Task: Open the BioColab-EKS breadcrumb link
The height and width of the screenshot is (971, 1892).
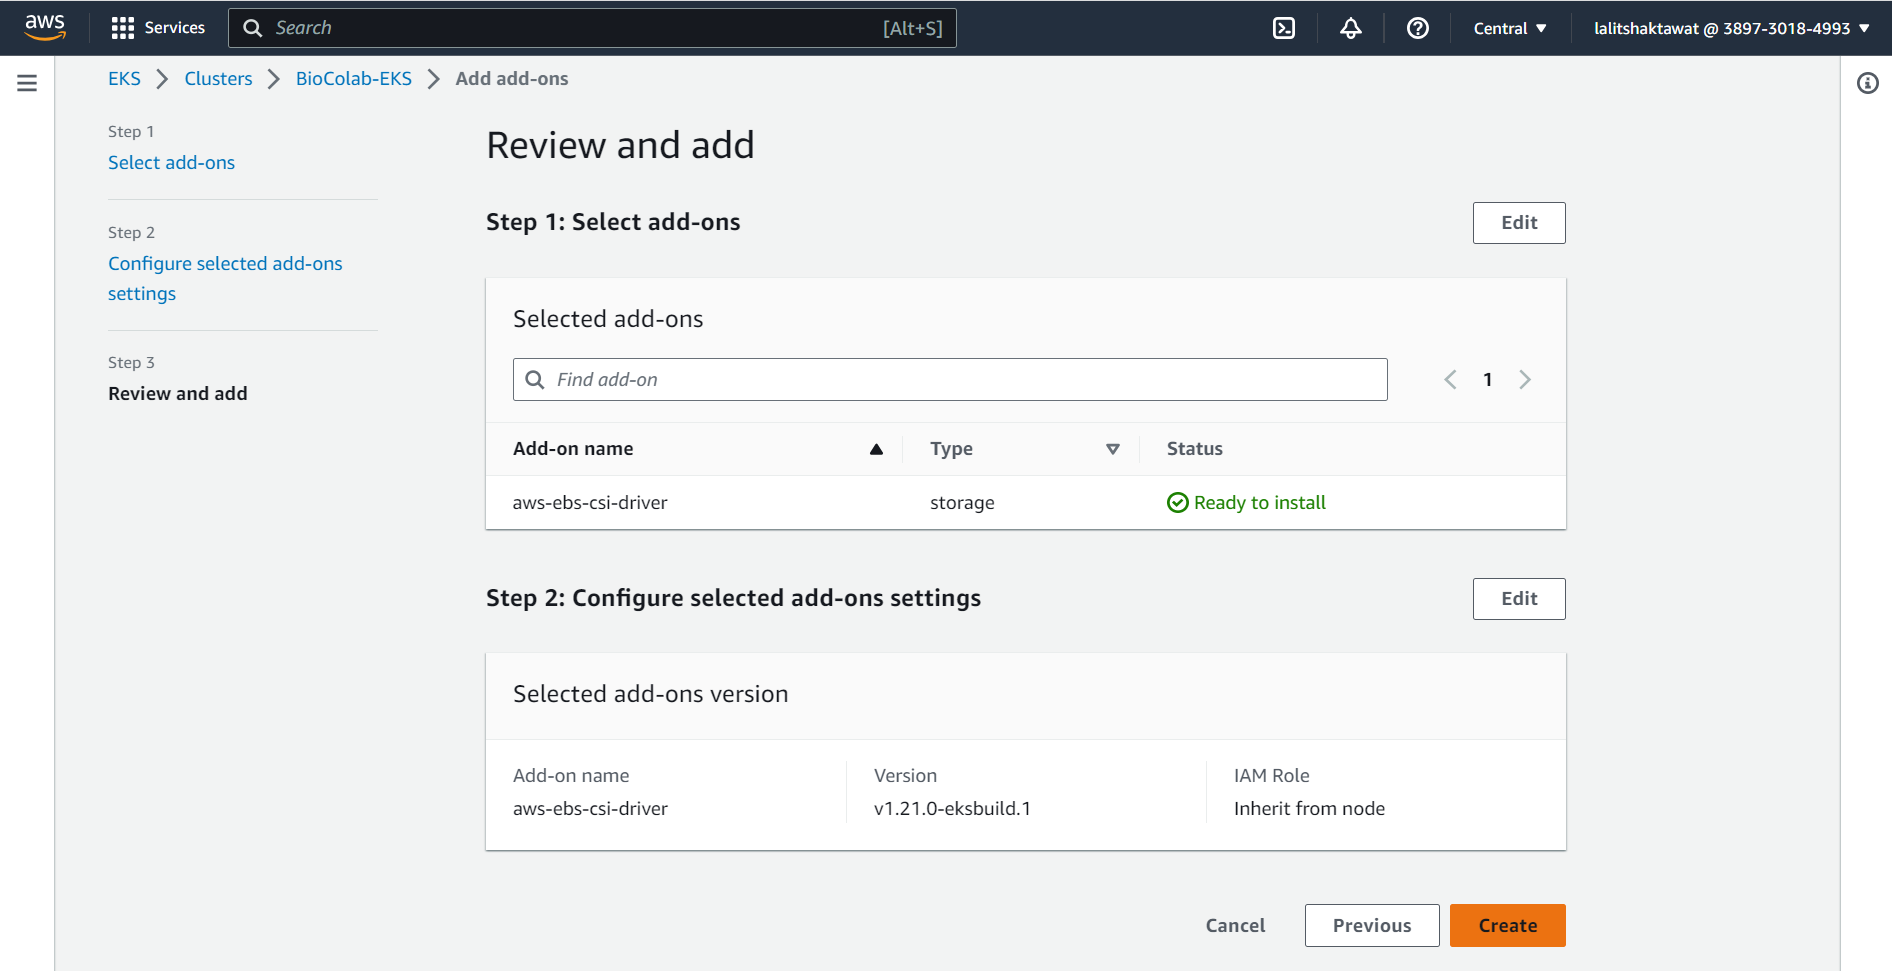Action: pyautogui.click(x=354, y=79)
